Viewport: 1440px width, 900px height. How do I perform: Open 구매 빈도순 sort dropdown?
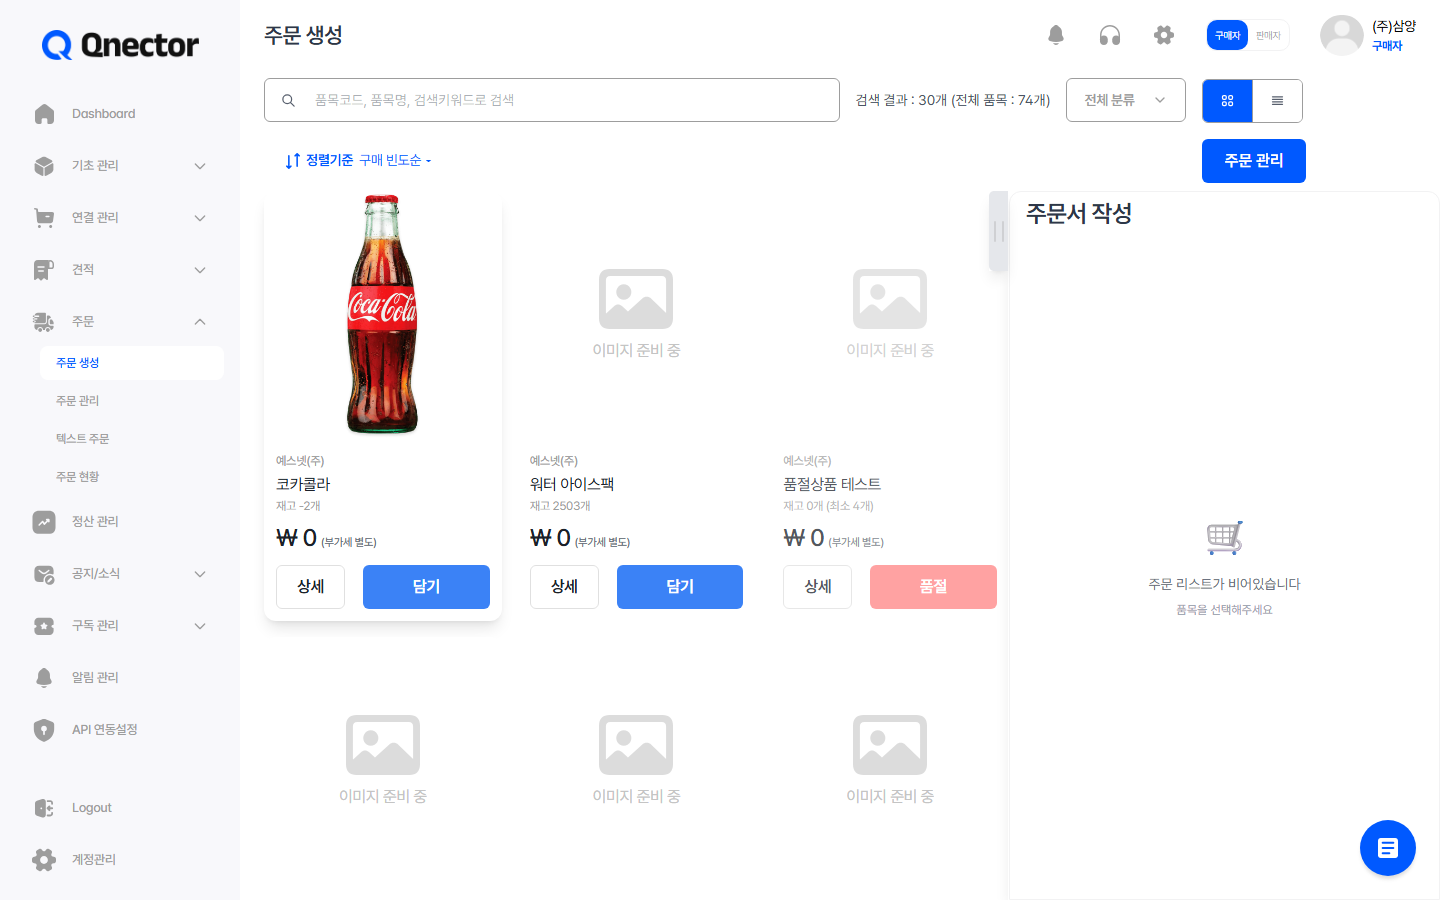395,160
